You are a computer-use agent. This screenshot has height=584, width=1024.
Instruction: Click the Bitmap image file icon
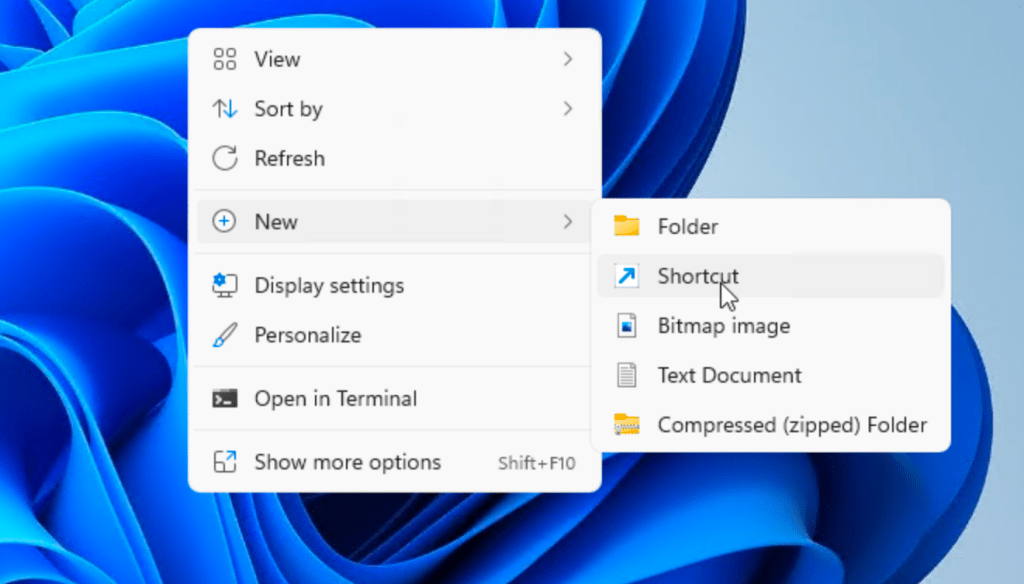(x=627, y=326)
